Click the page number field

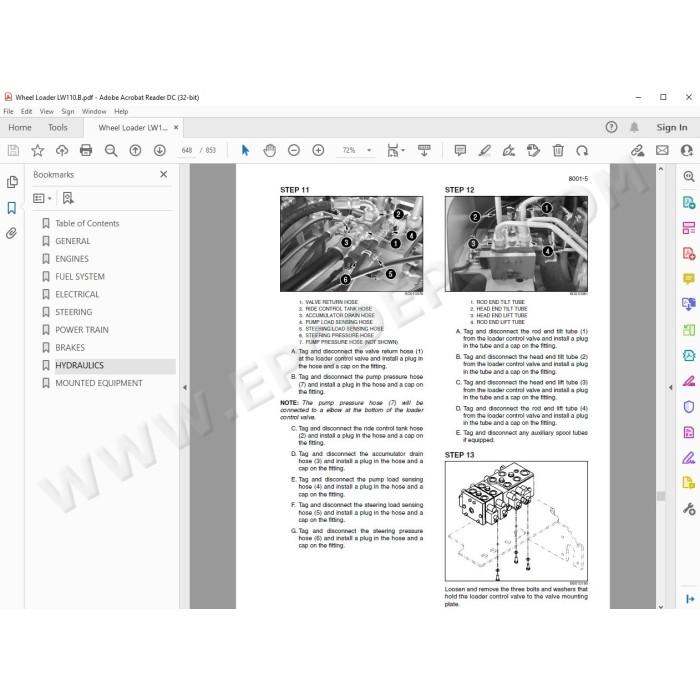[187, 150]
